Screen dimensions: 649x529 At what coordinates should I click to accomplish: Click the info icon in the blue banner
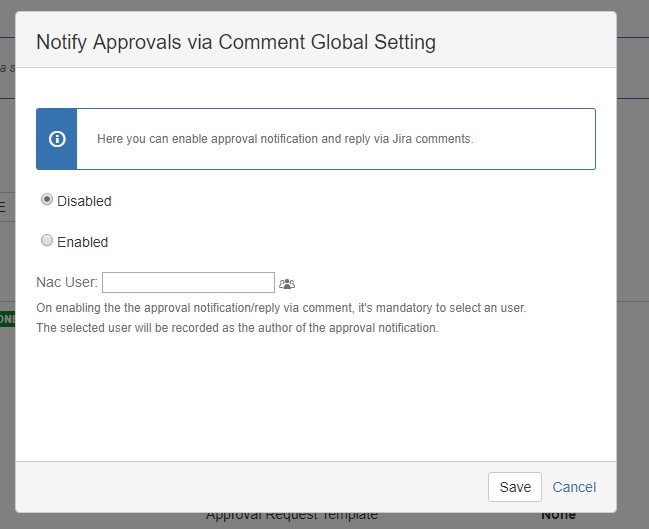tap(57, 139)
